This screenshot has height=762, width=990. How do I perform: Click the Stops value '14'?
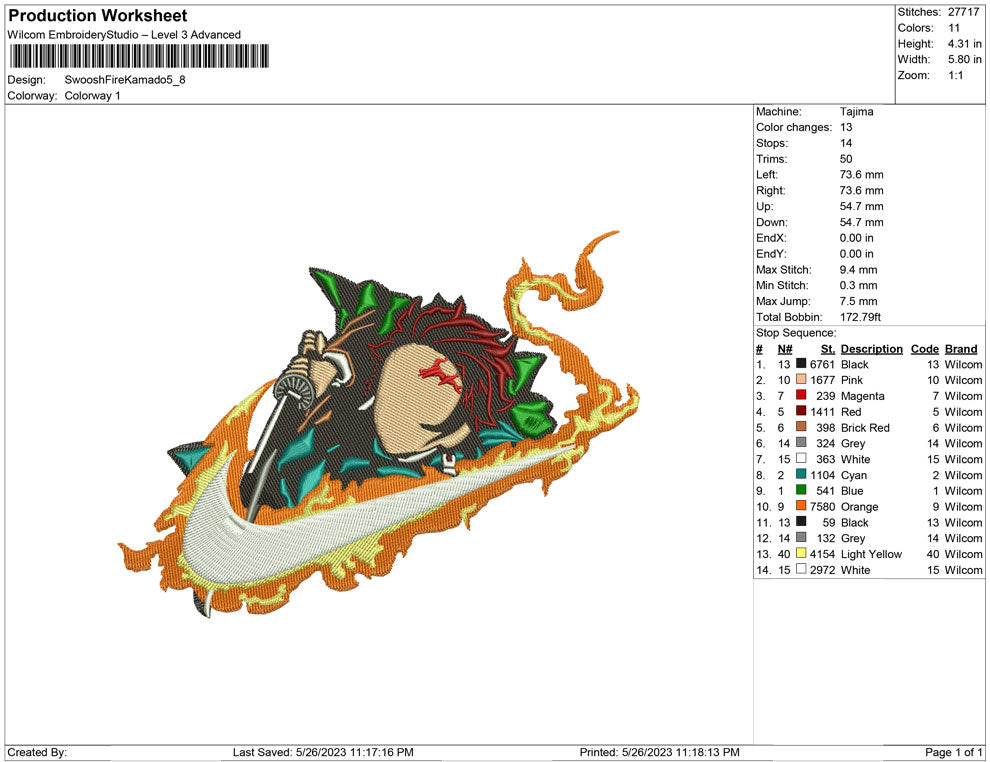pos(845,143)
